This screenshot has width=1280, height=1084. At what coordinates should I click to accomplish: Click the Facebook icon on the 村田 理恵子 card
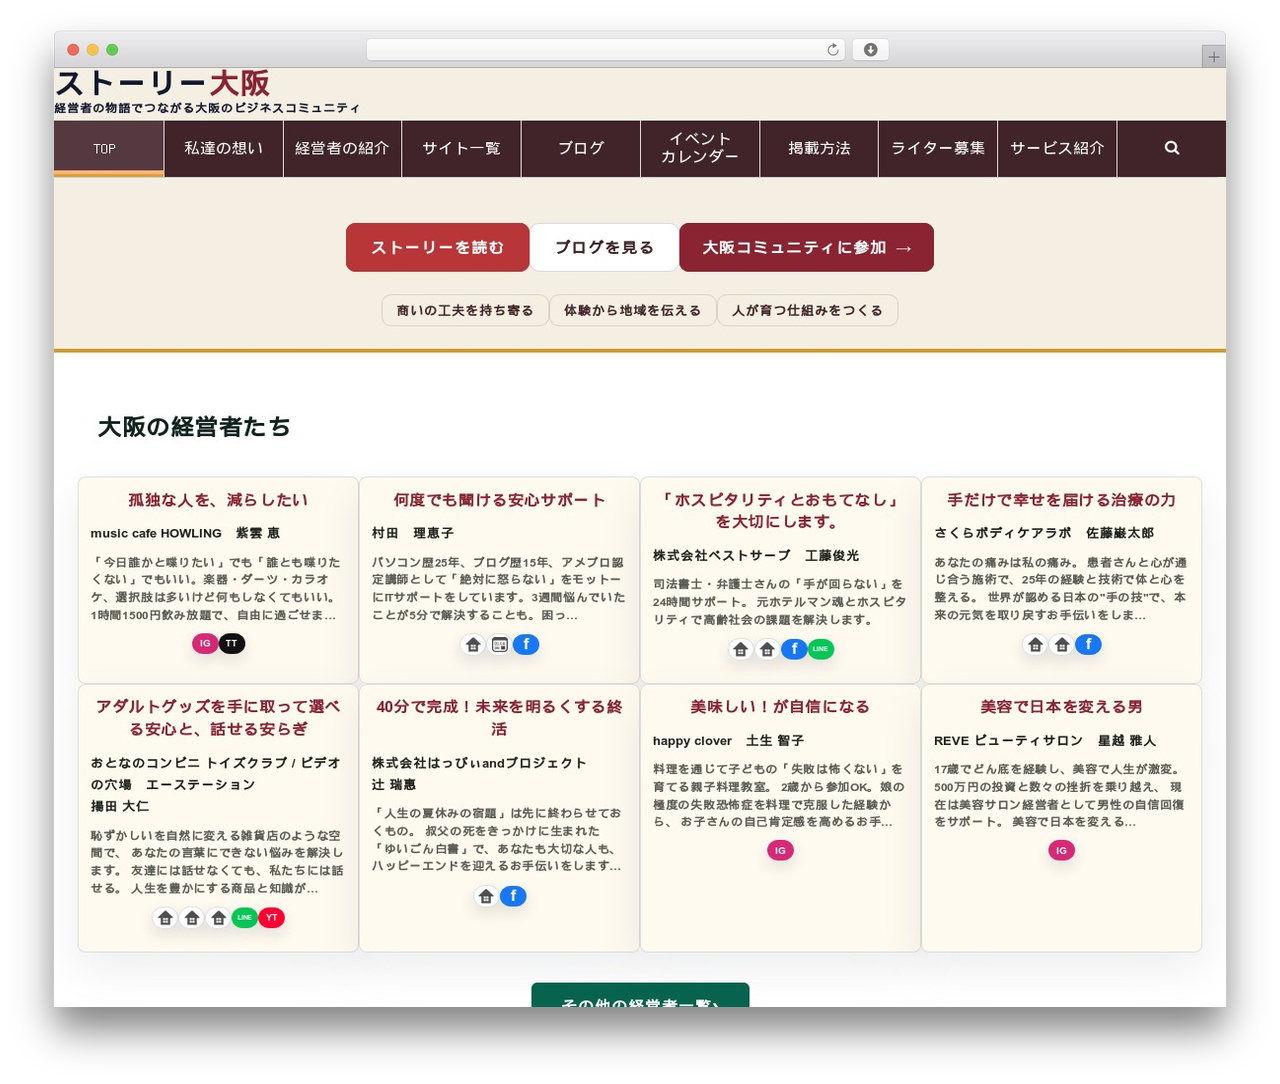click(526, 644)
